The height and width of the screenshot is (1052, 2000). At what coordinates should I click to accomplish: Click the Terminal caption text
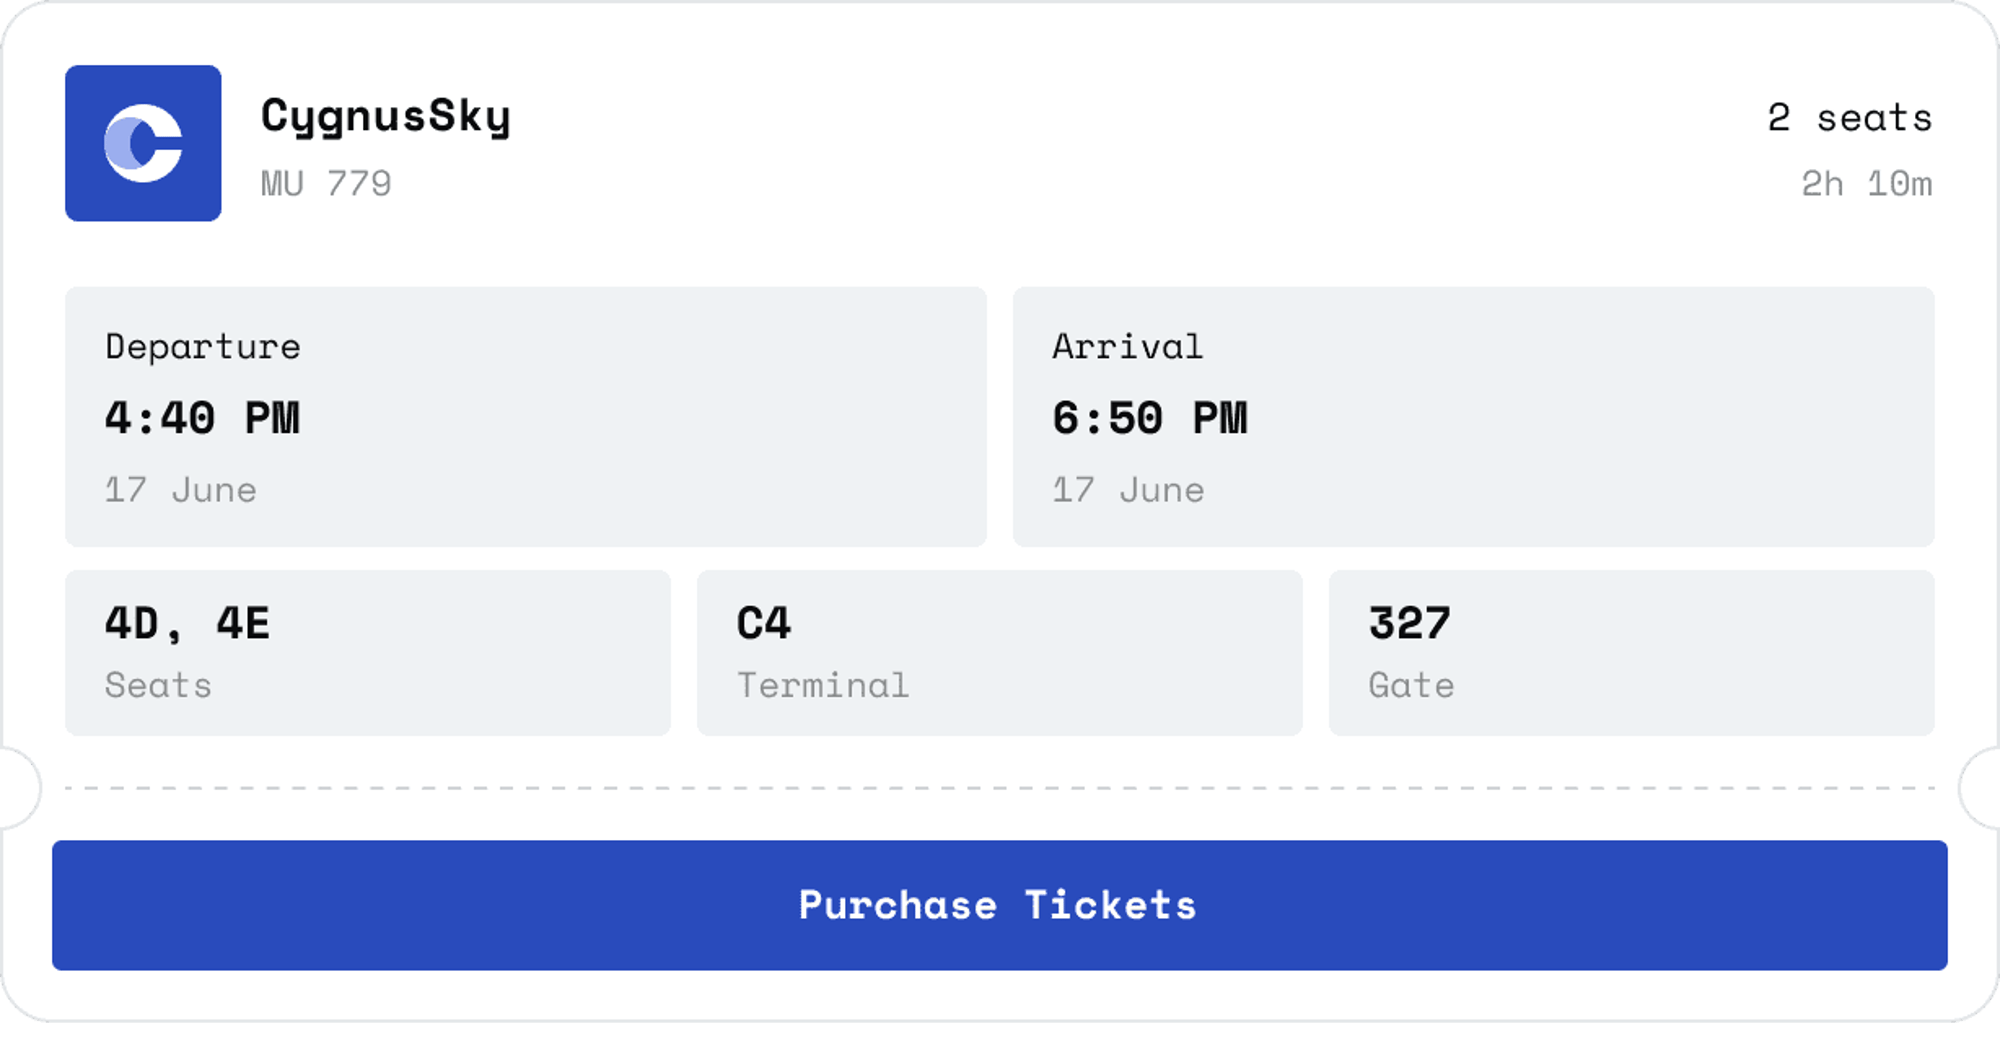click(x=823, y=686)
